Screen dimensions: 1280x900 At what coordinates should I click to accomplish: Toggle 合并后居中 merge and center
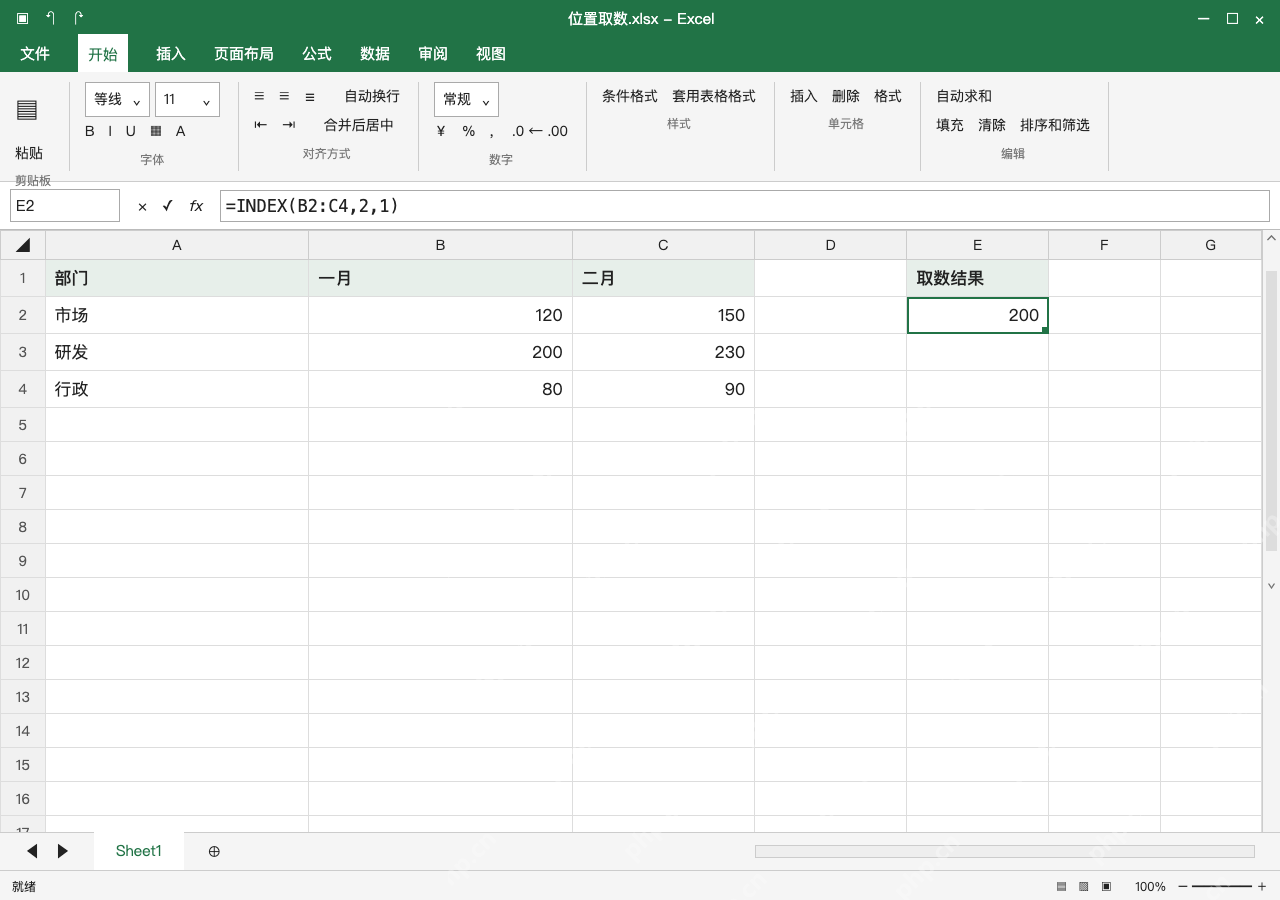[x=359, y=125]
